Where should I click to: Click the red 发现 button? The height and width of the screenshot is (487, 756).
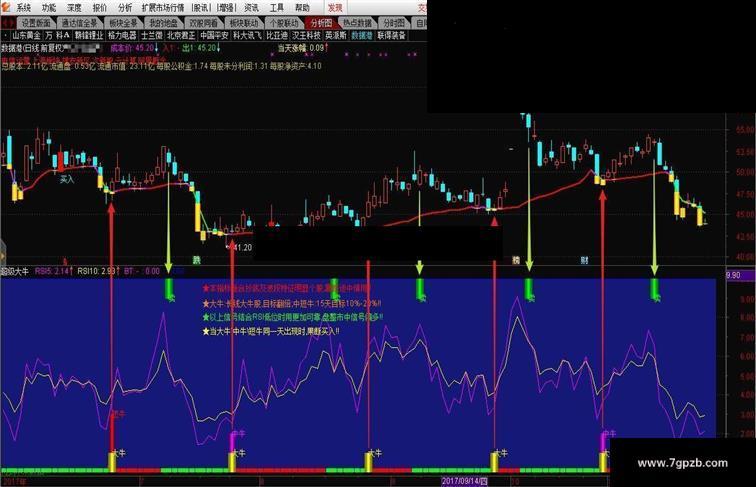(x=335, y=7)
